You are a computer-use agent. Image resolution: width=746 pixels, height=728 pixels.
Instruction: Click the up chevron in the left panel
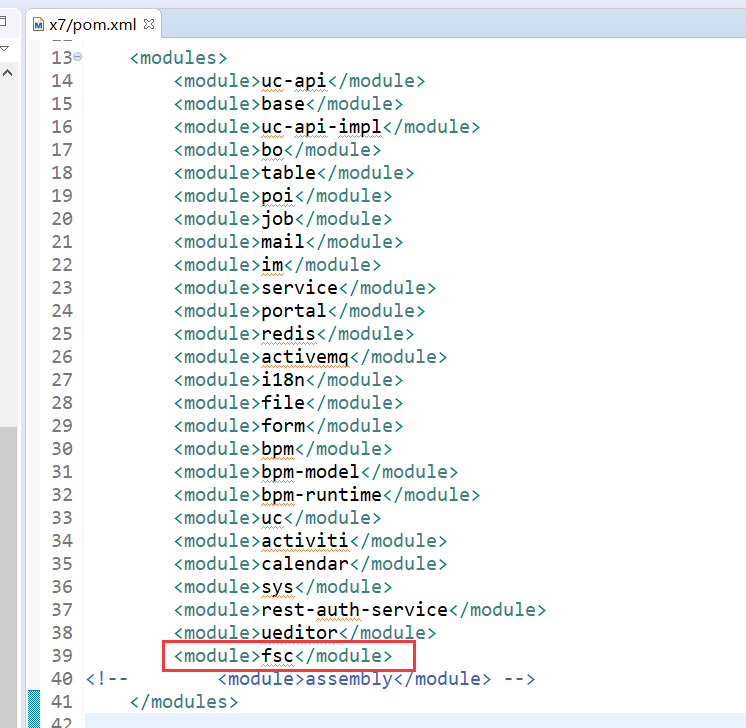pos(7,73)
